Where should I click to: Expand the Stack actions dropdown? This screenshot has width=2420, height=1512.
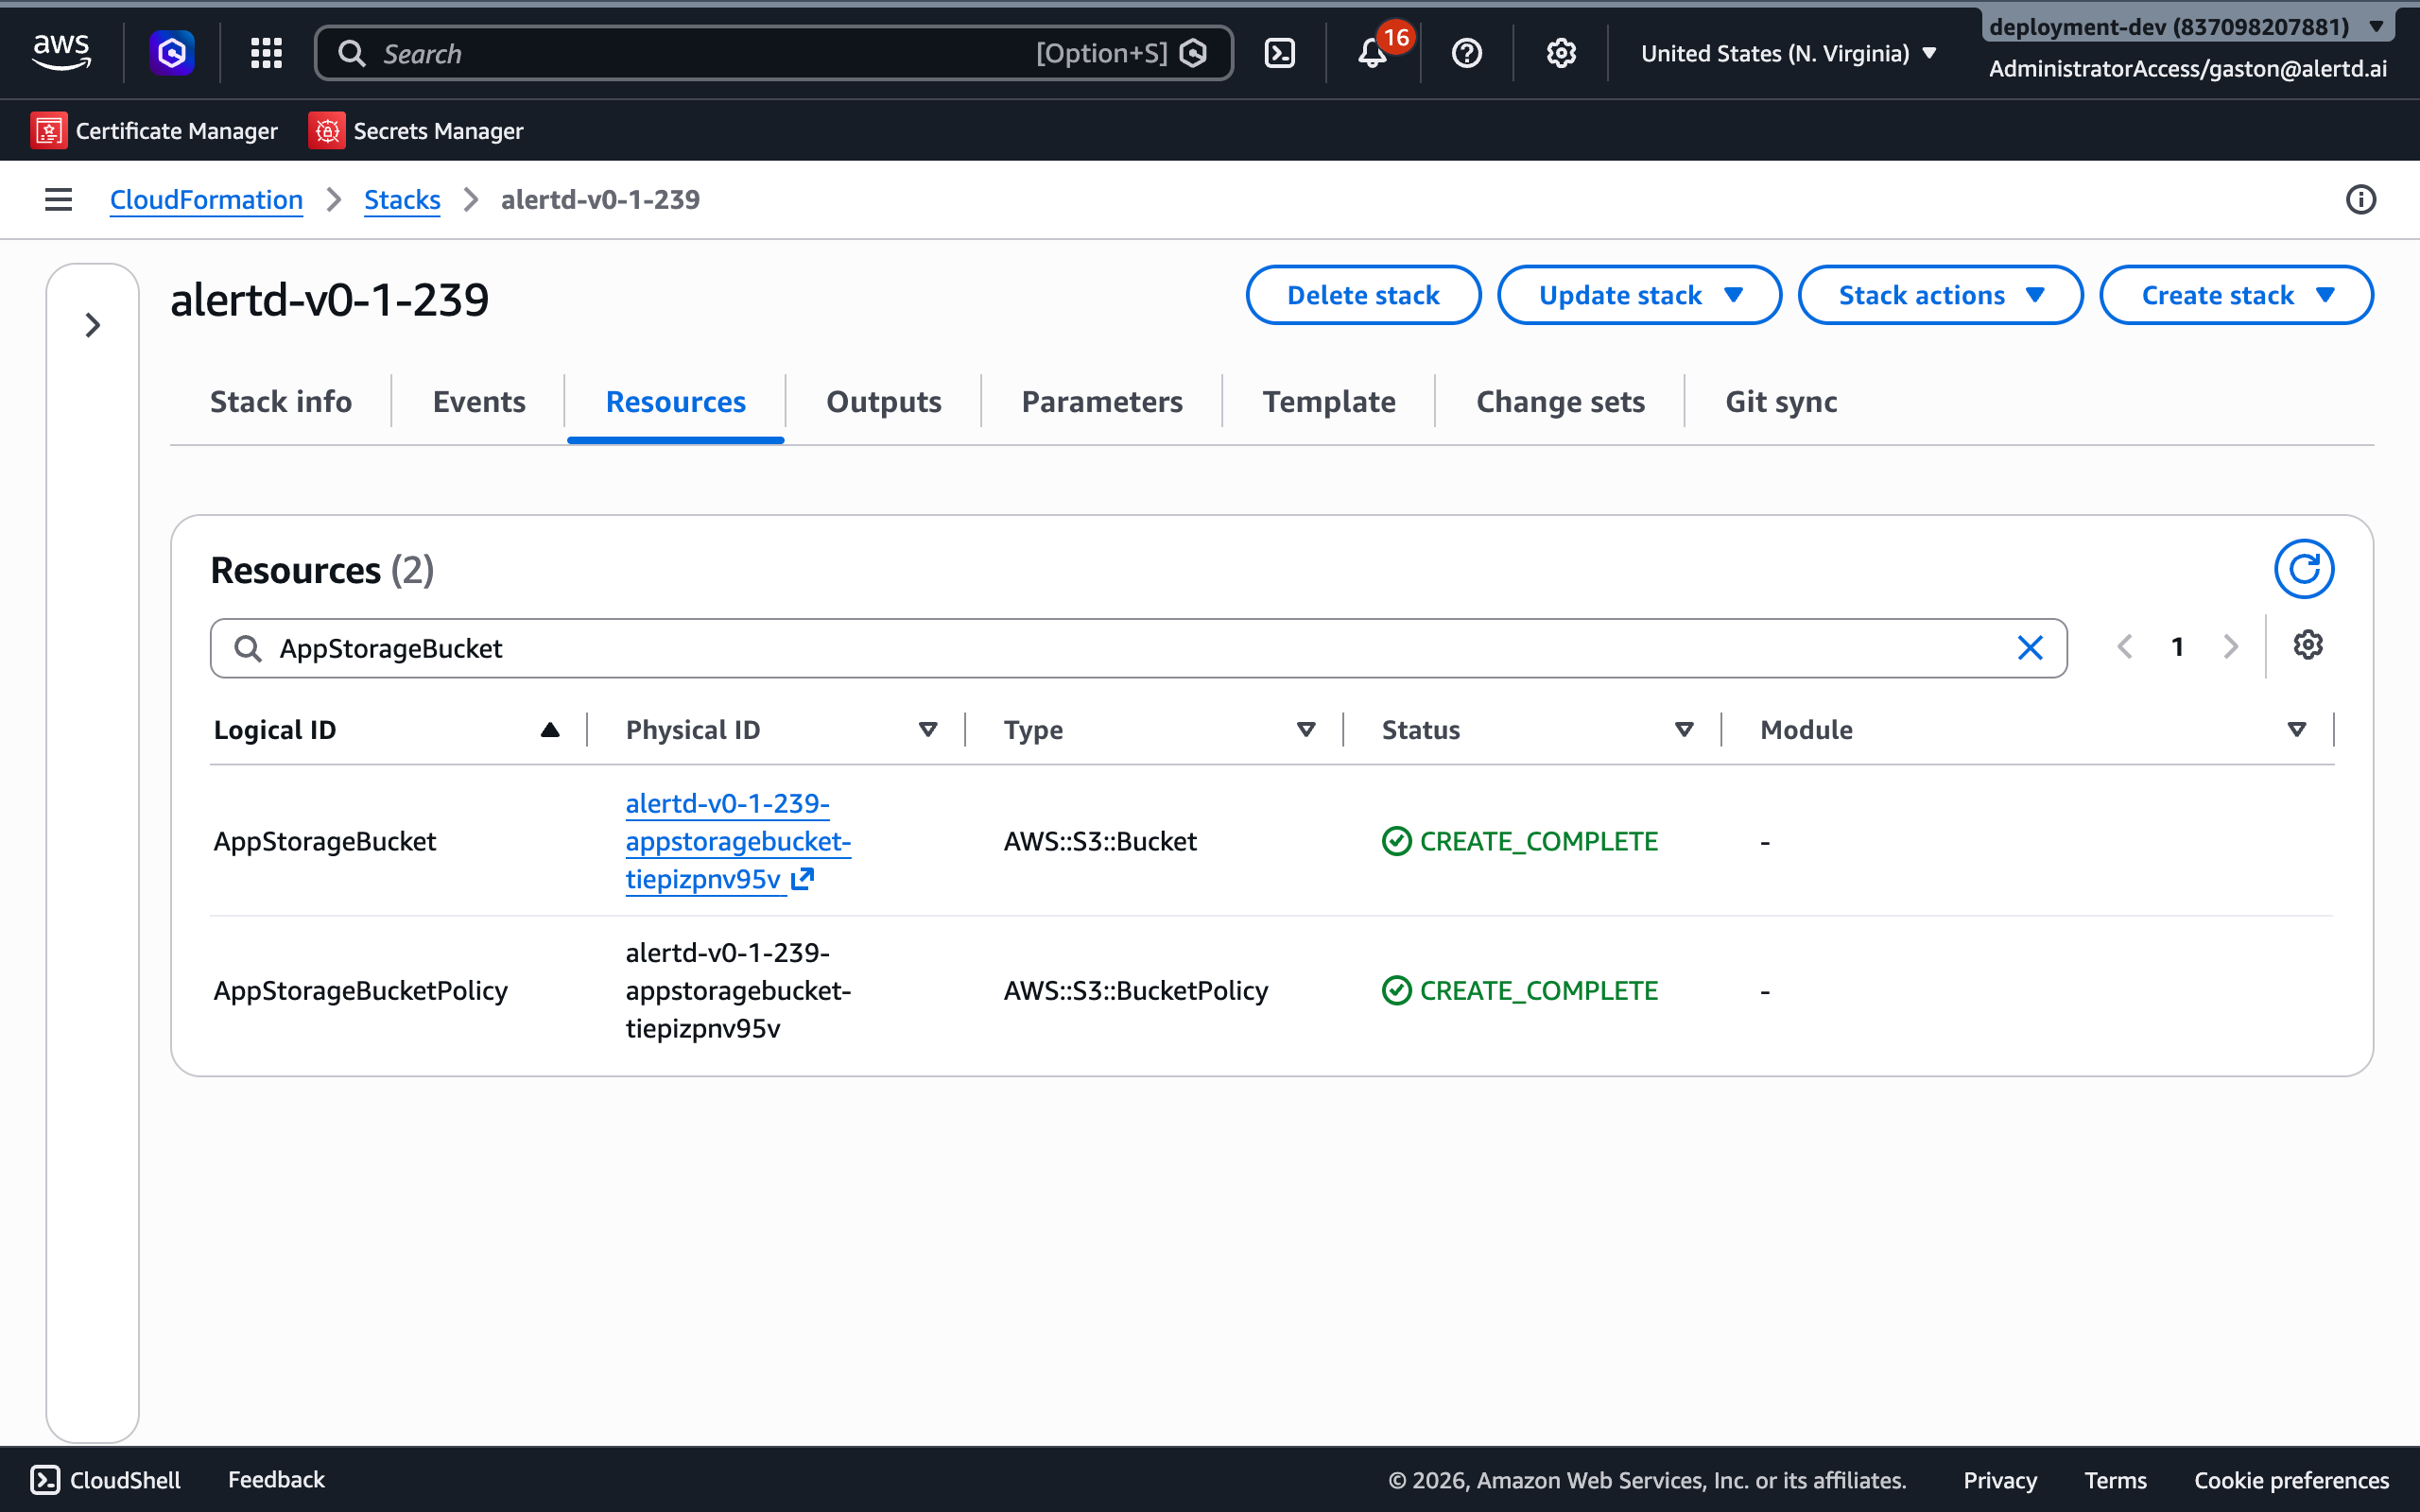[1940, 295]
